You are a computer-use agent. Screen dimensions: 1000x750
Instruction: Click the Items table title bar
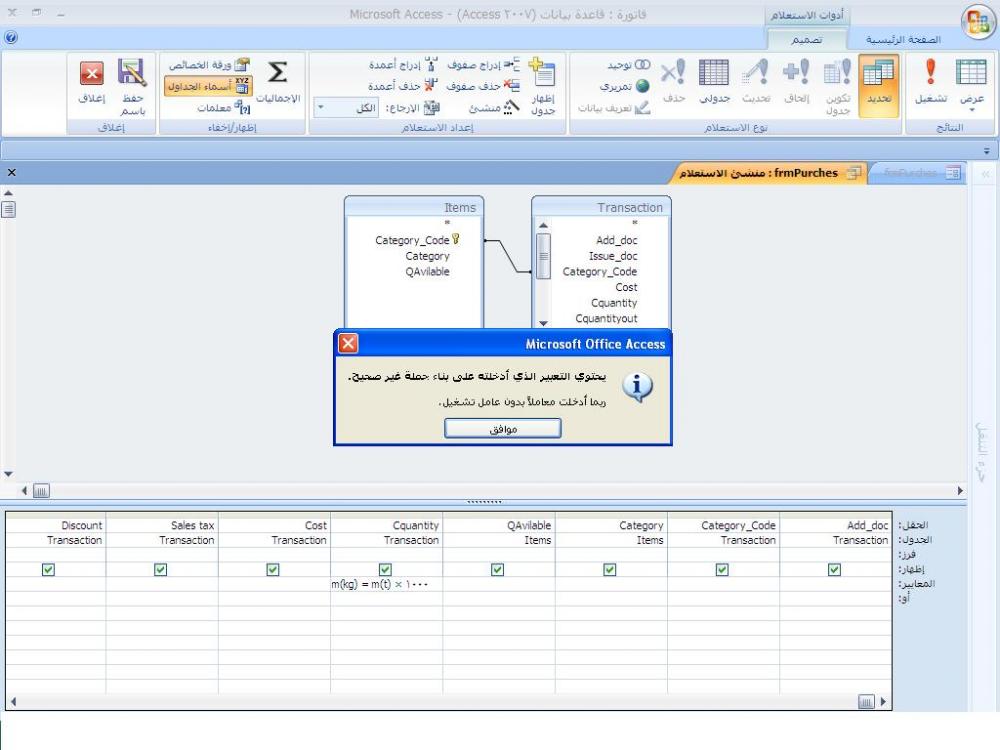coord(414,207)
